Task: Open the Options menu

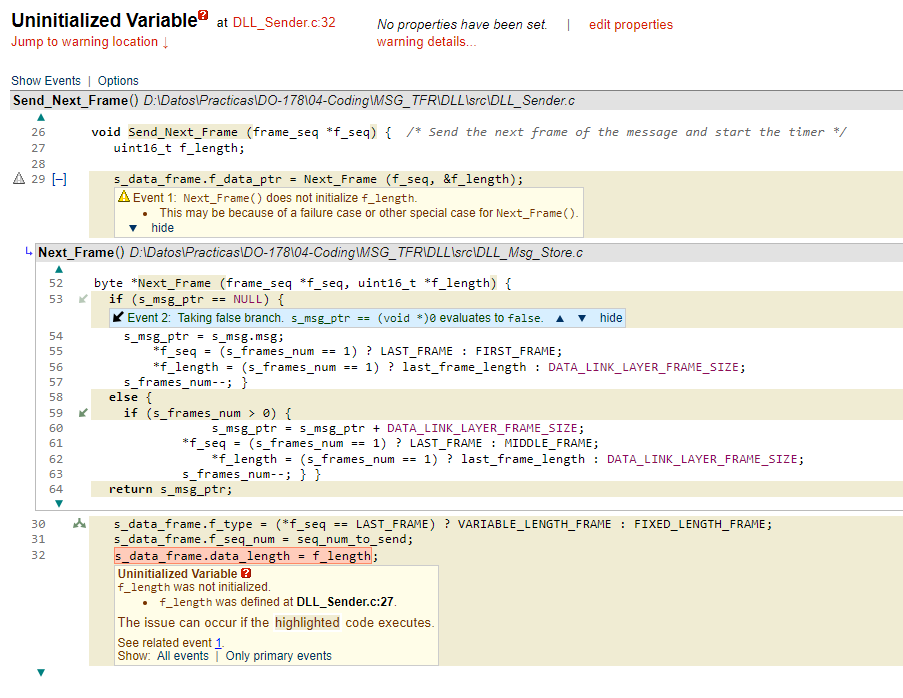Action: 118,81
